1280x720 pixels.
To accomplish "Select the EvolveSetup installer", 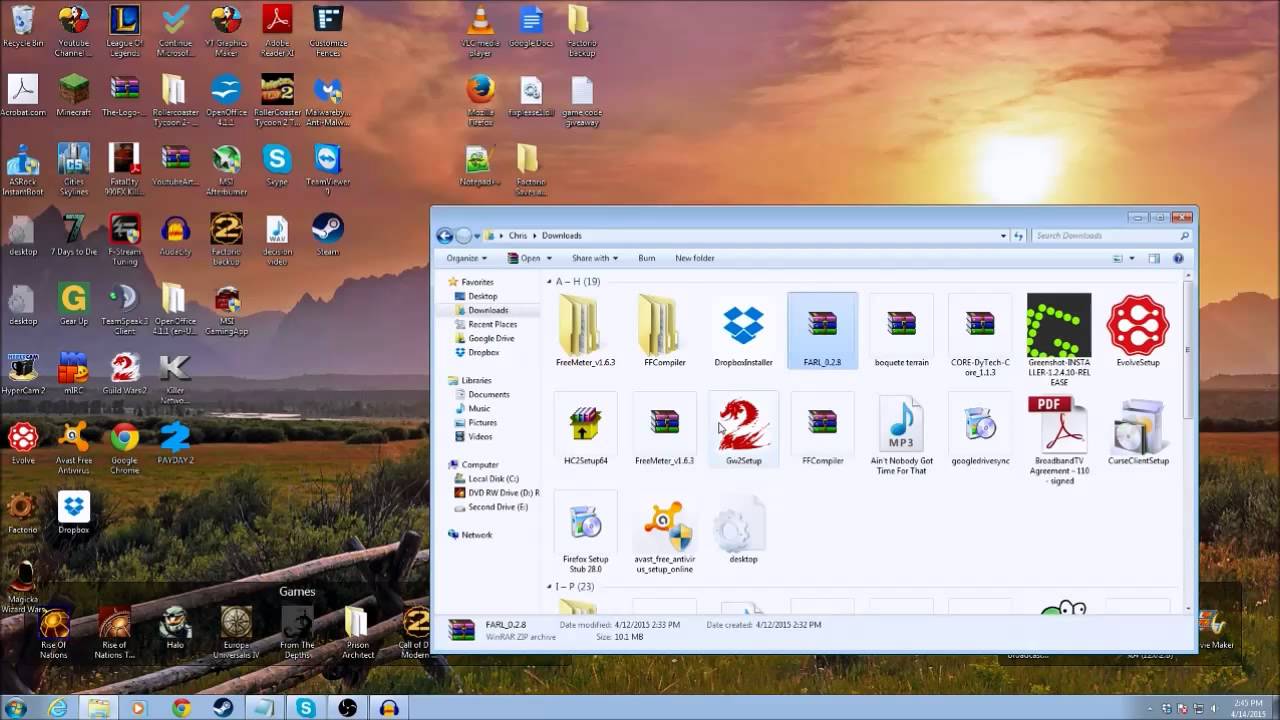I will point(1138,331).
